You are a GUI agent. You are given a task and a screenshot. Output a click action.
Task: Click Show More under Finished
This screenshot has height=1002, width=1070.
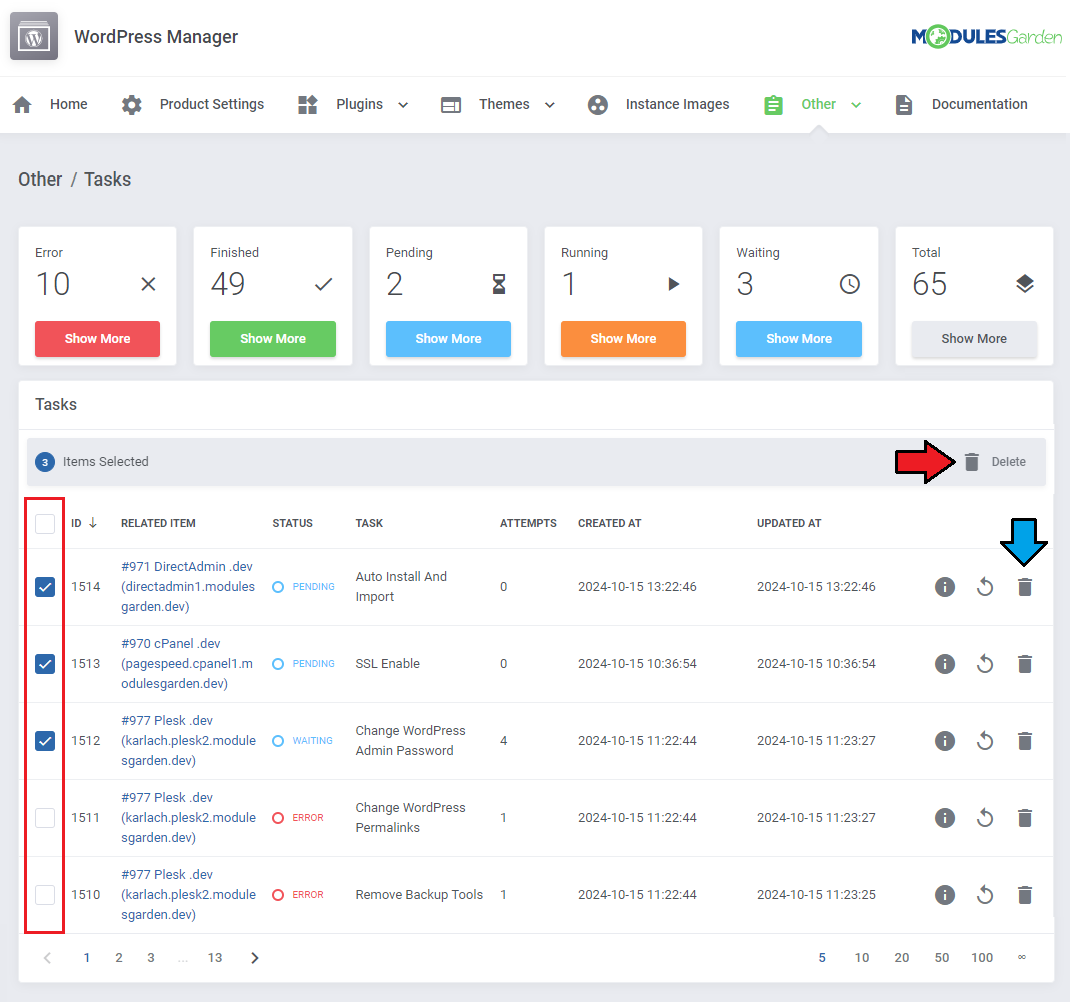click(x=273, y=339)
